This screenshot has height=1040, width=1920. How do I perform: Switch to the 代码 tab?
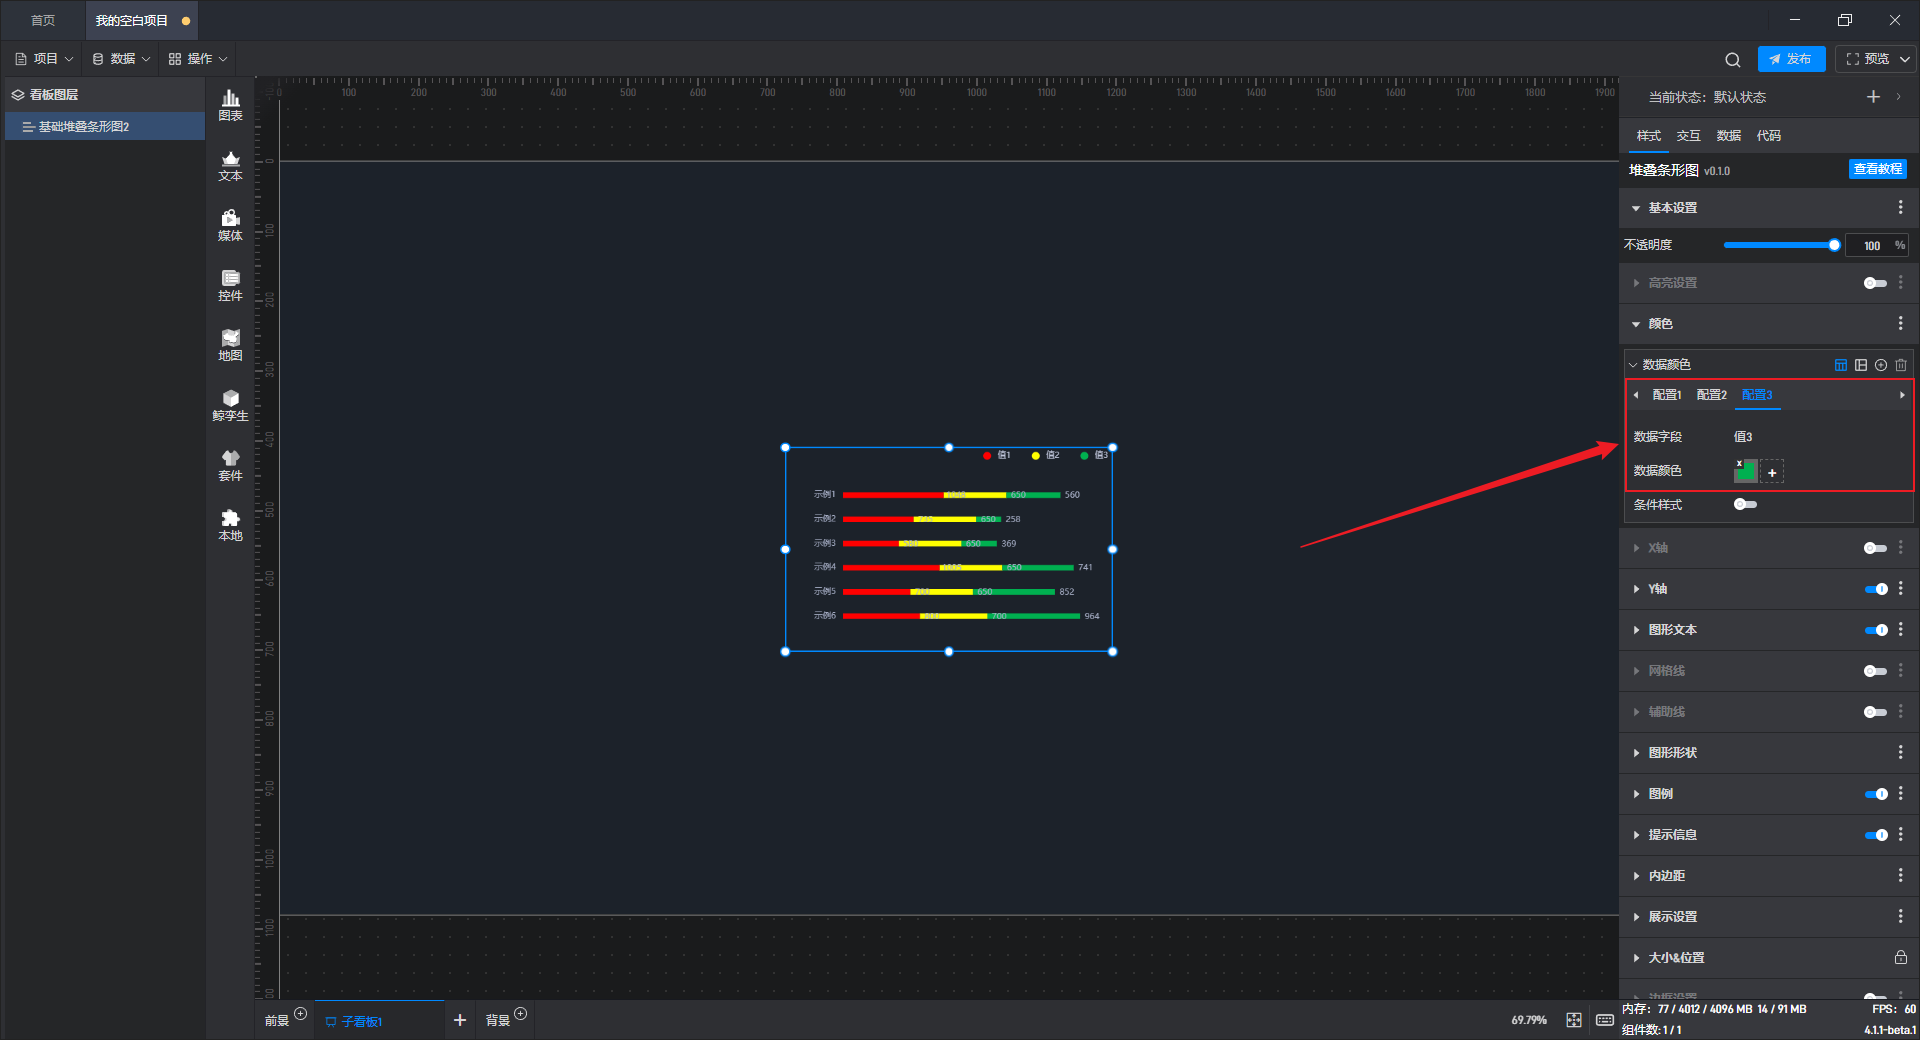pyautogui.click(x=1768, y=136)
